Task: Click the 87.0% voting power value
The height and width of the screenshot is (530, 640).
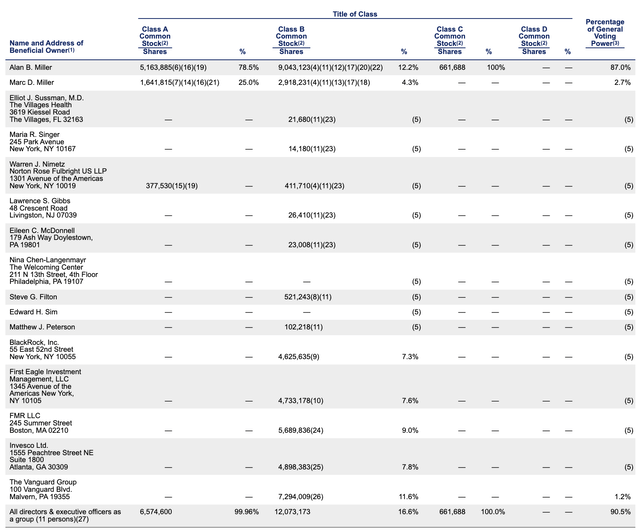Action: pos(620,67)
